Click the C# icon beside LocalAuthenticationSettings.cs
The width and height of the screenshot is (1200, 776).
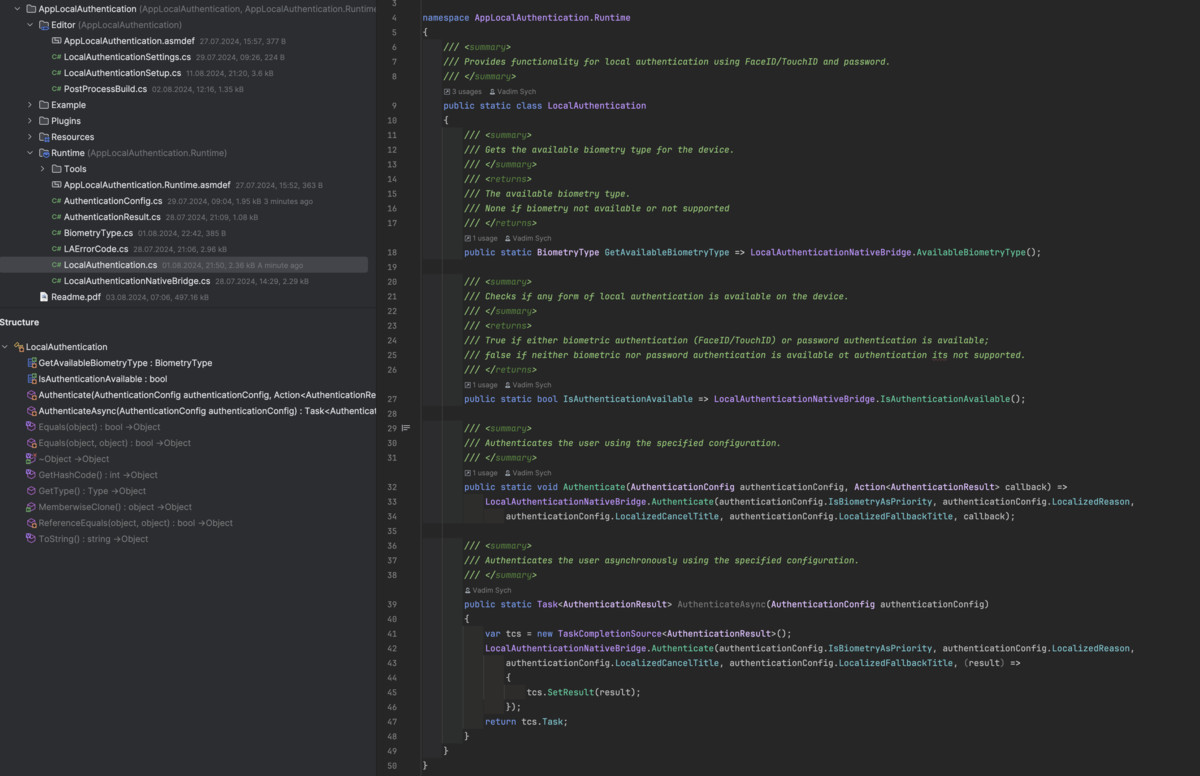(x=56, y=57)
